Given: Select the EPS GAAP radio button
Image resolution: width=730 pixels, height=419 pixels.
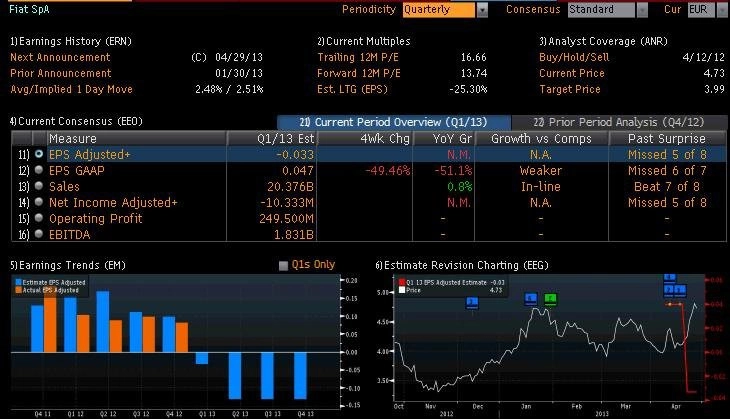Looking at the screenshot, I should point(39,170).
